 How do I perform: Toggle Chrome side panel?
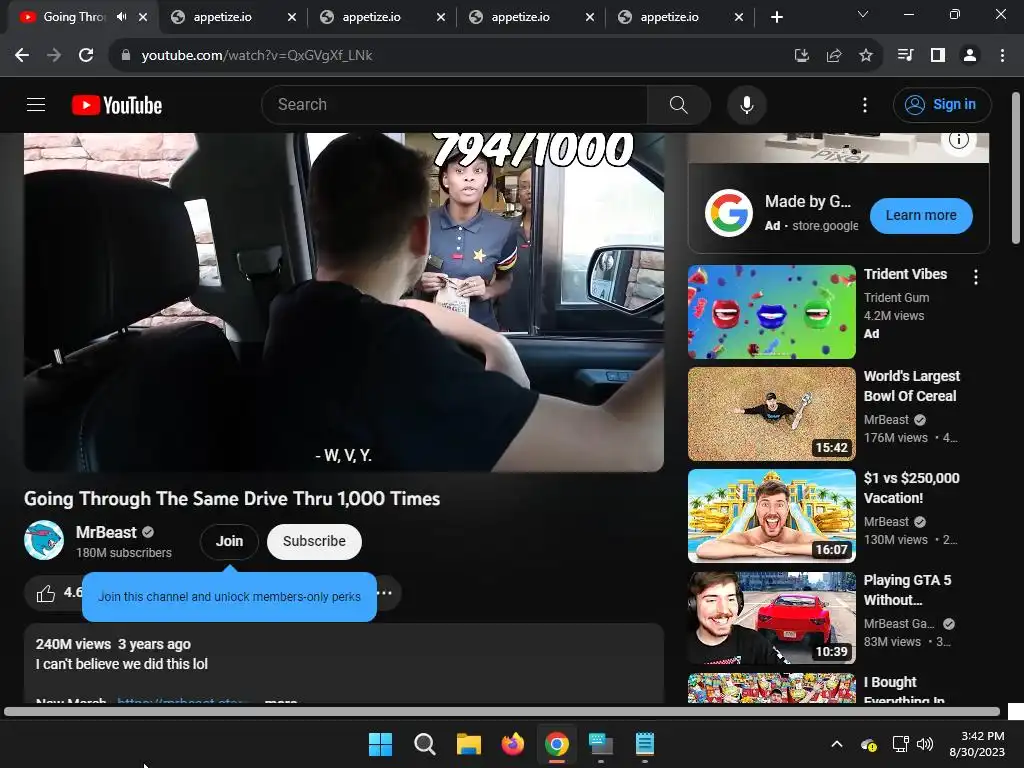coord(938,56)
